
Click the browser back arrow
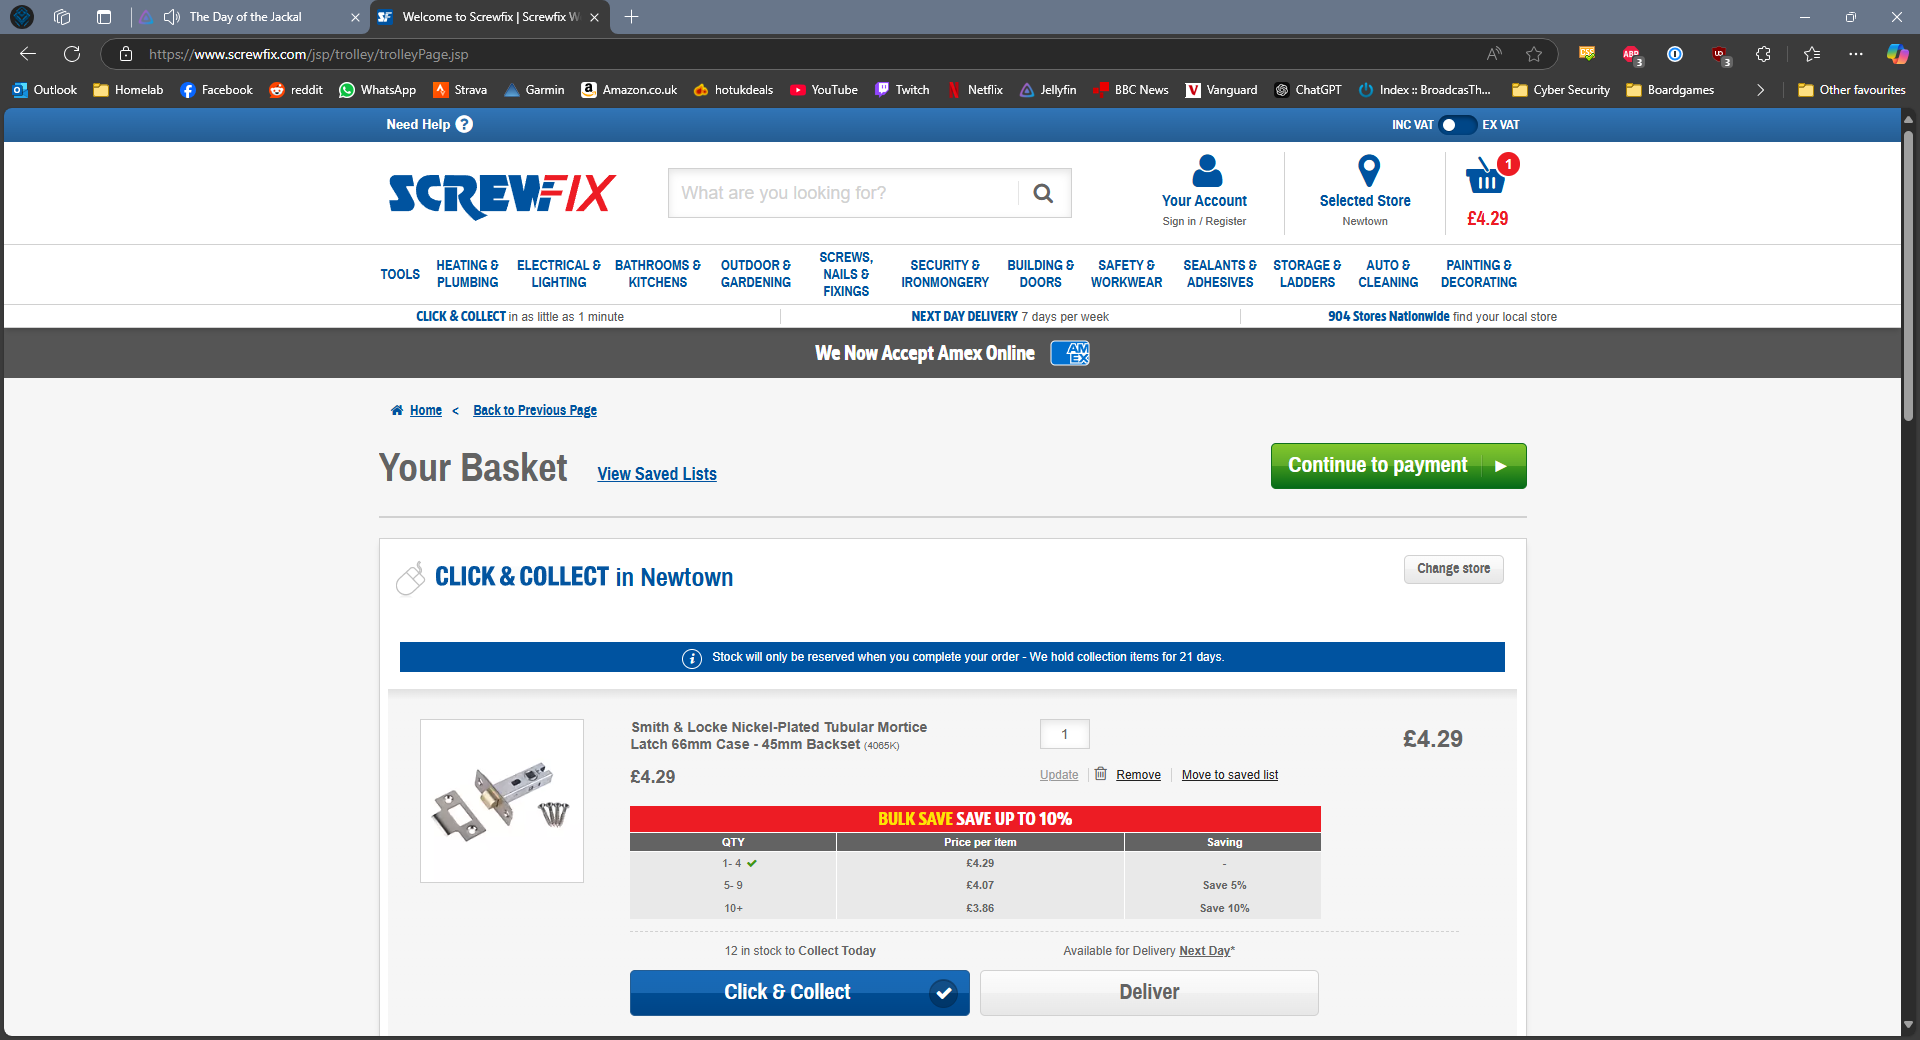[28, 54]
